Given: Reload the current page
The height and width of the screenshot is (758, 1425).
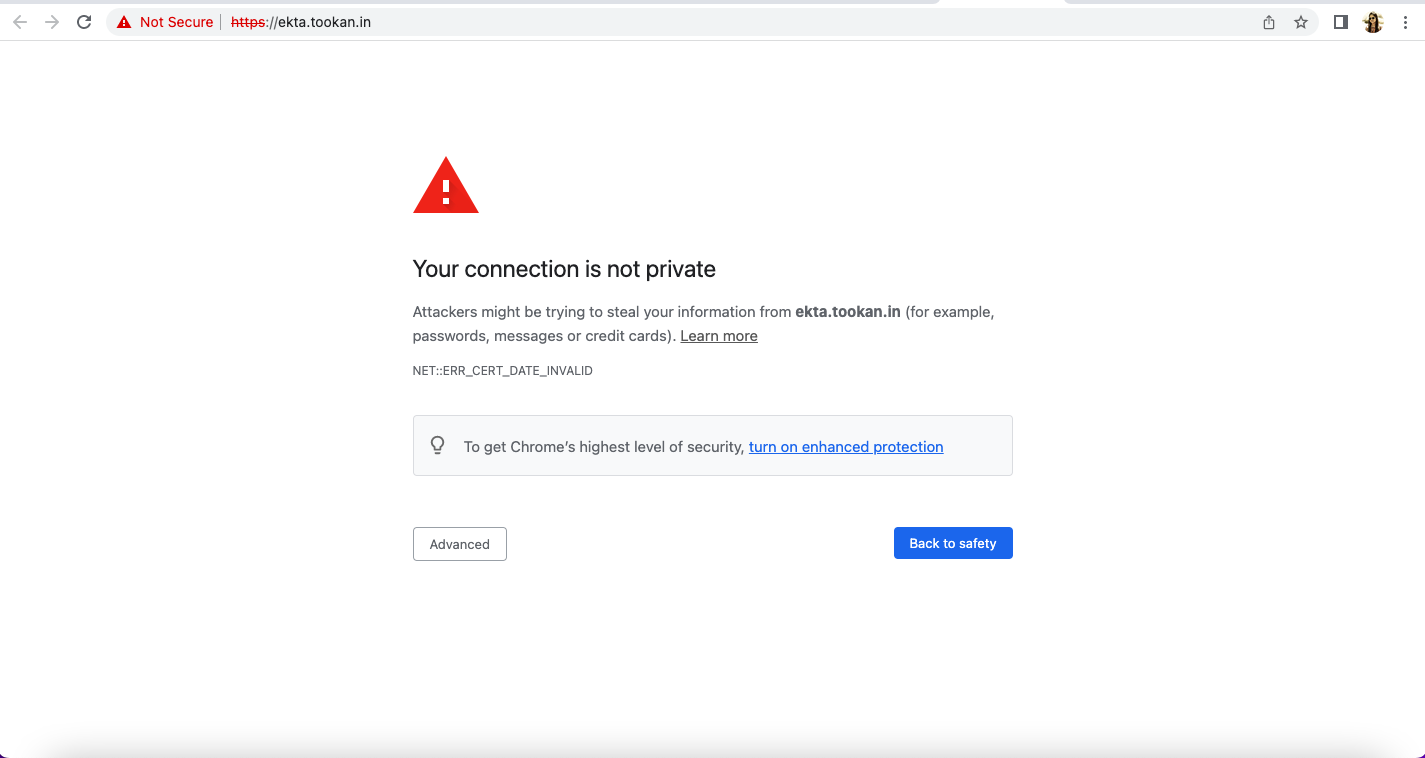Looking at the screenshot, I should tap(84, 22).
